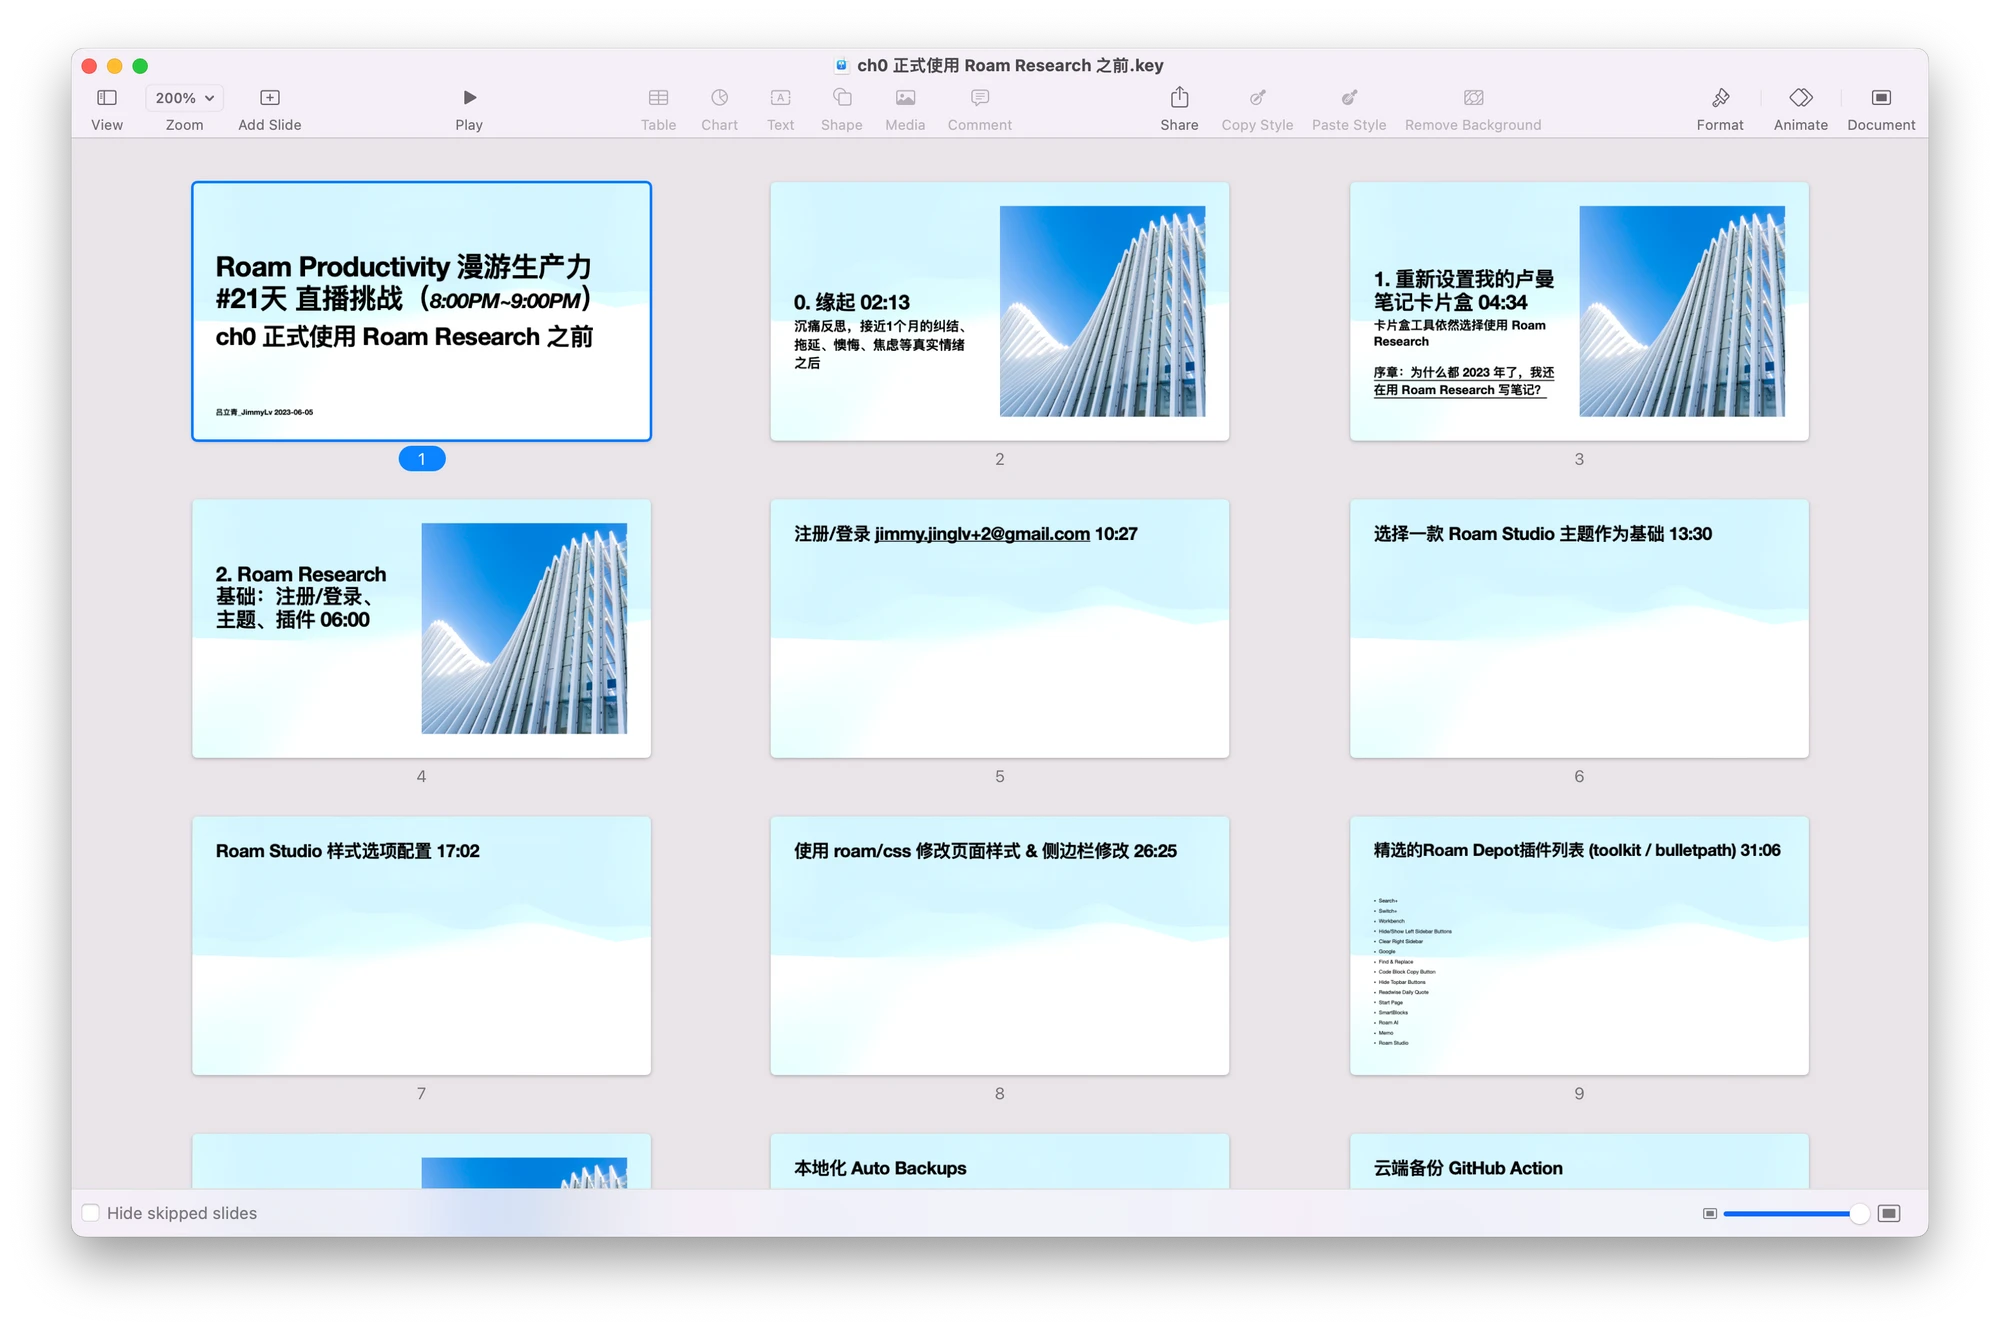Select slide 9 Roam Depot插件列表

coord(1579,946)
